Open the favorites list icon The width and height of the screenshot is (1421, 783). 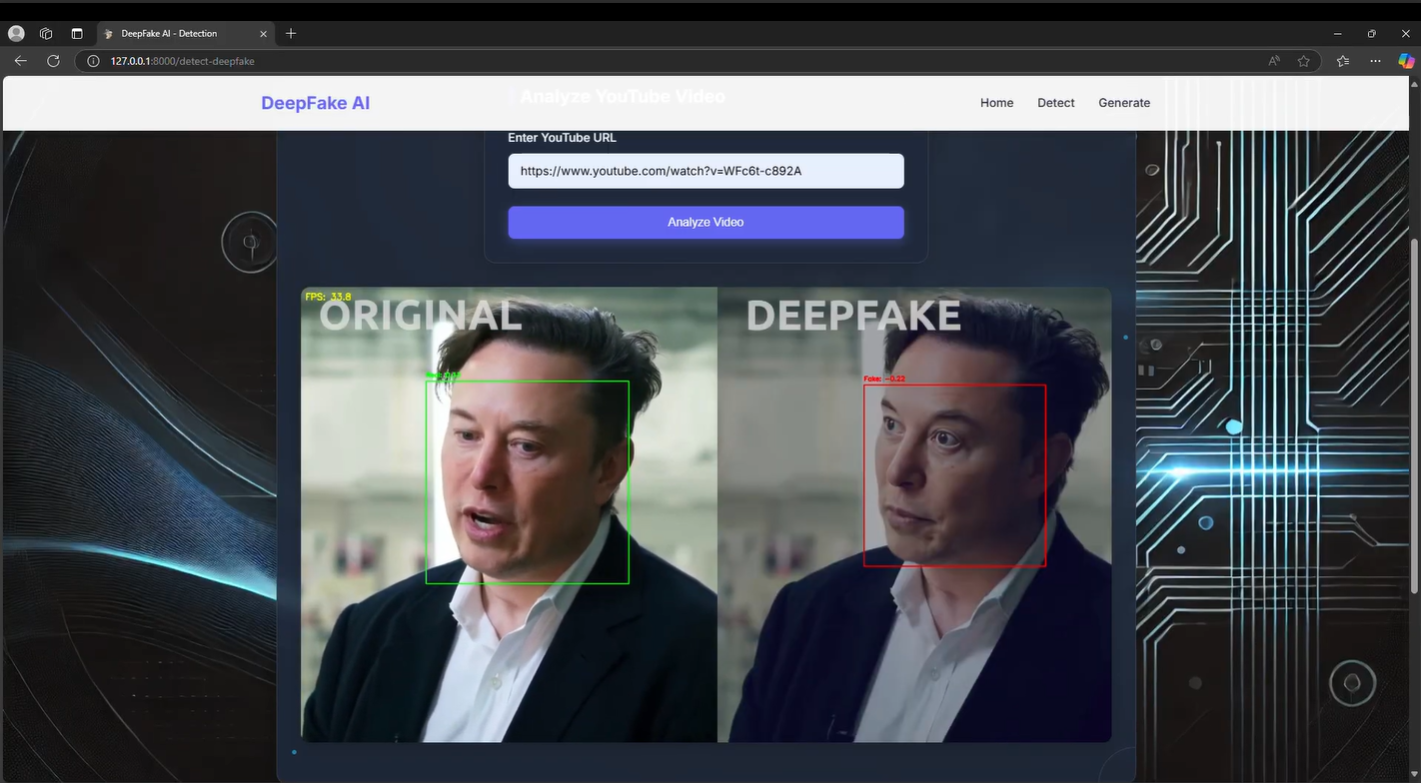click(1343, 61)
